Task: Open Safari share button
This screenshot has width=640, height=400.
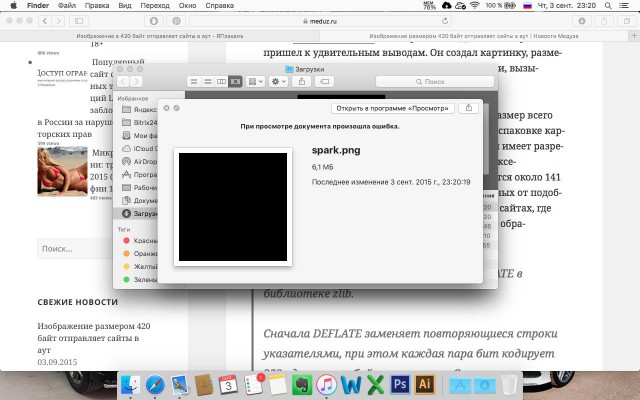Action: click(604, 21)
